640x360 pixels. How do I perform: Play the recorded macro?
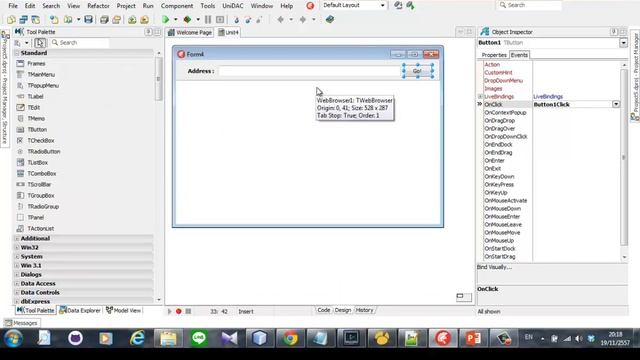[x=169, y=311]
